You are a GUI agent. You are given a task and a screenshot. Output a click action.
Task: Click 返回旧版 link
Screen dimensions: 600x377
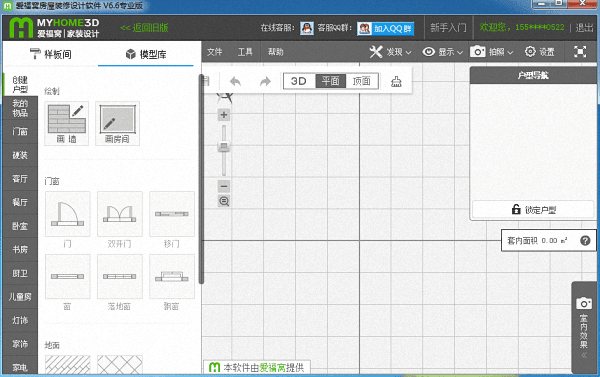144,28
